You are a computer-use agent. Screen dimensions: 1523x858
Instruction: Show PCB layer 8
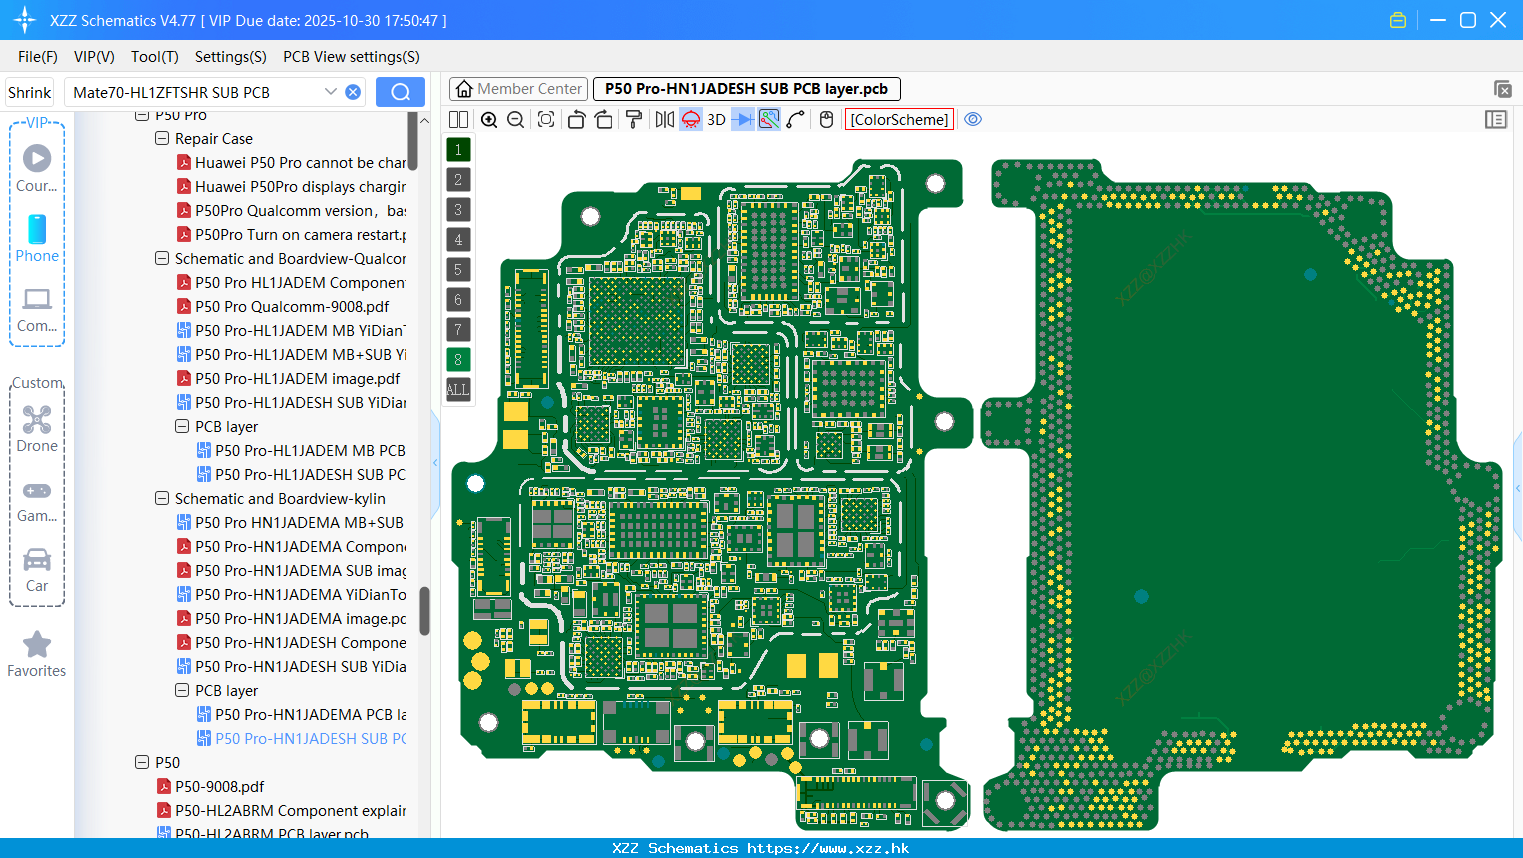pyautogui.click(x=458, y=360)
